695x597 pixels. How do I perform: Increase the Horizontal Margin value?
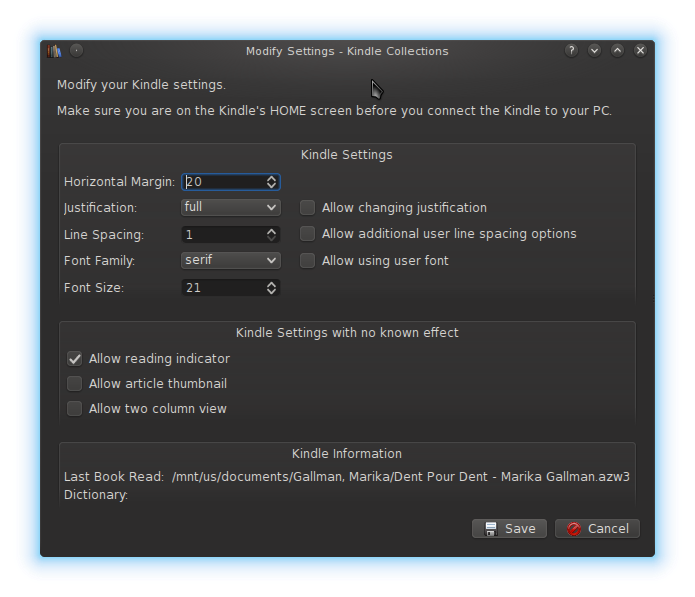pyautogui.click(x=272, y=178)
